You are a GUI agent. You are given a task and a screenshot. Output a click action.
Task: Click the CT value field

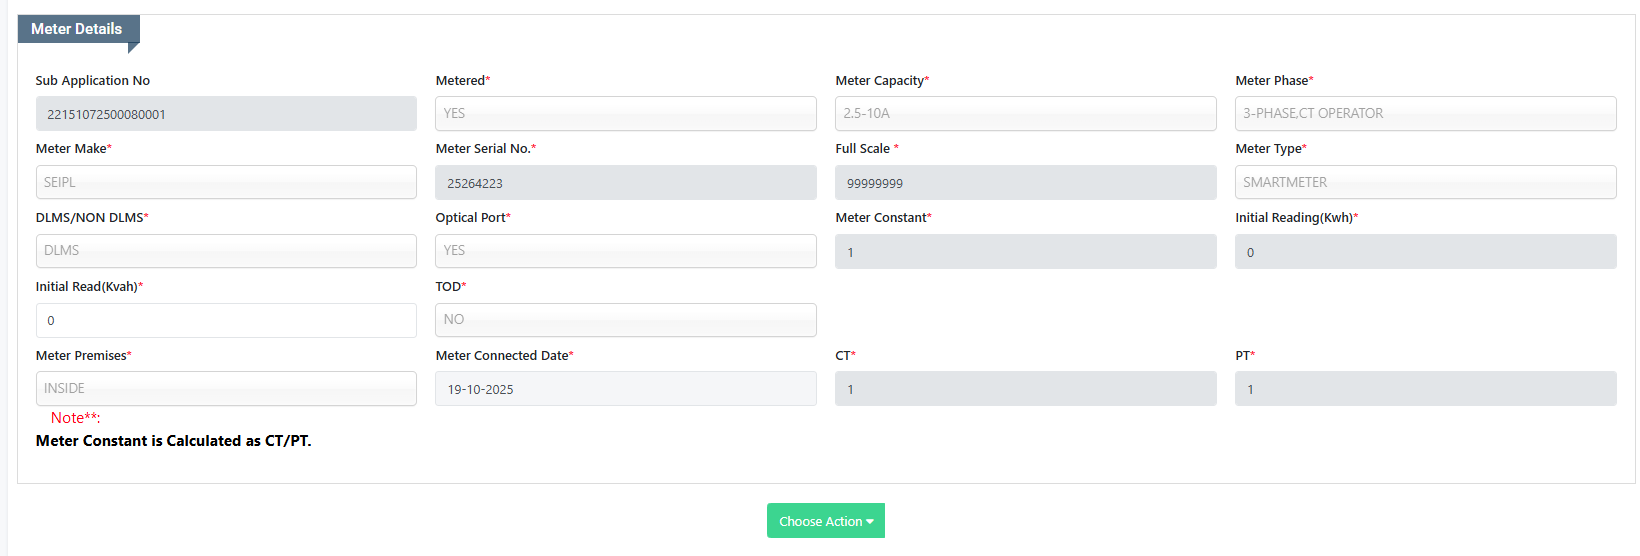(x=1025, y=389)
